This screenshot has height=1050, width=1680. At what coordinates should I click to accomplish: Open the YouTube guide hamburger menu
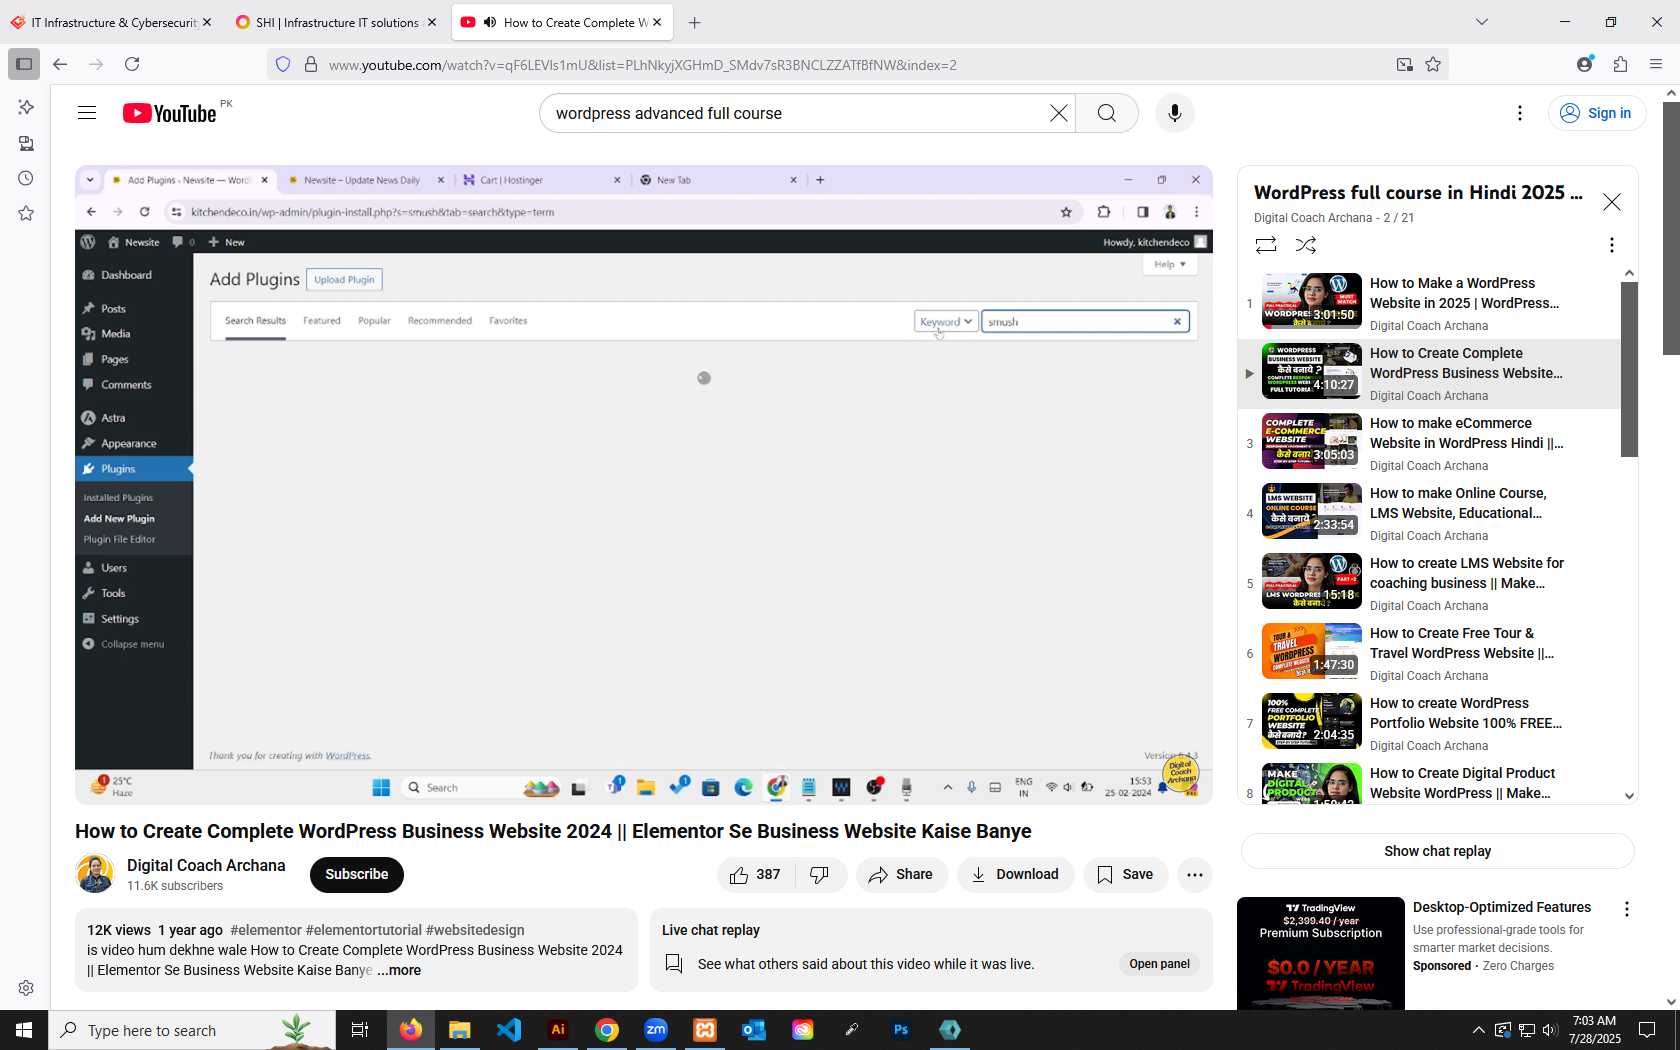[x=87, y=113]
